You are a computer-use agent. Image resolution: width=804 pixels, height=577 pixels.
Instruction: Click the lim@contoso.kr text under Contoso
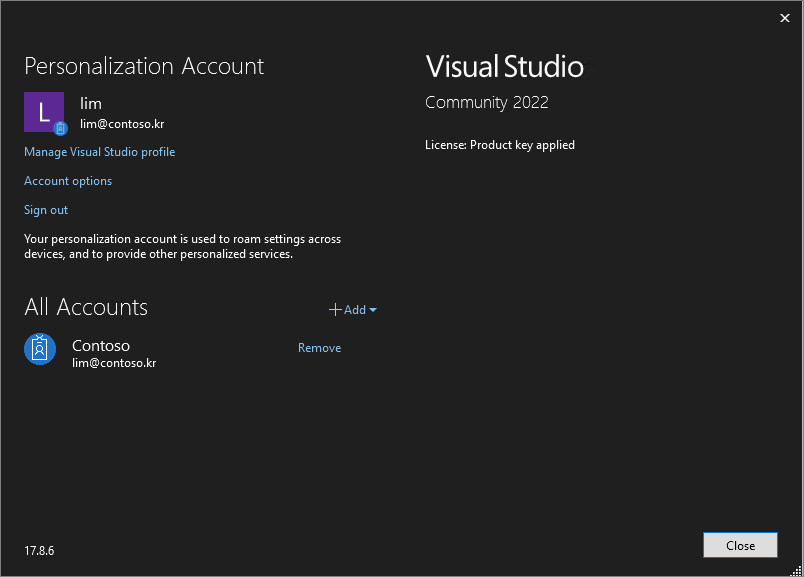(114, 363)
